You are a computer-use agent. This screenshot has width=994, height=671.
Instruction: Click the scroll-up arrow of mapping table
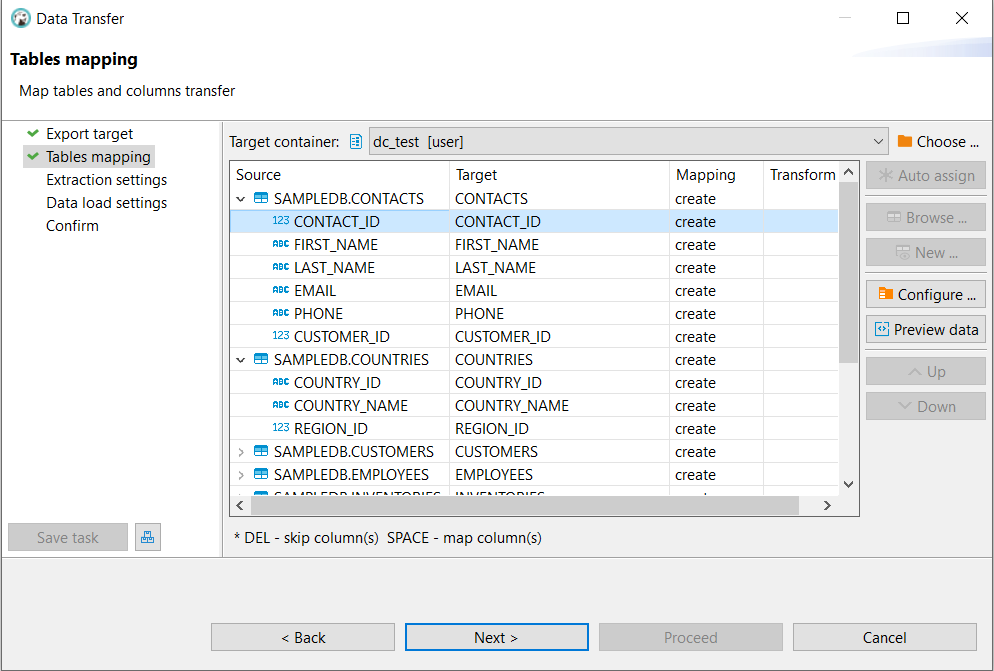click(x=848, y=172)
